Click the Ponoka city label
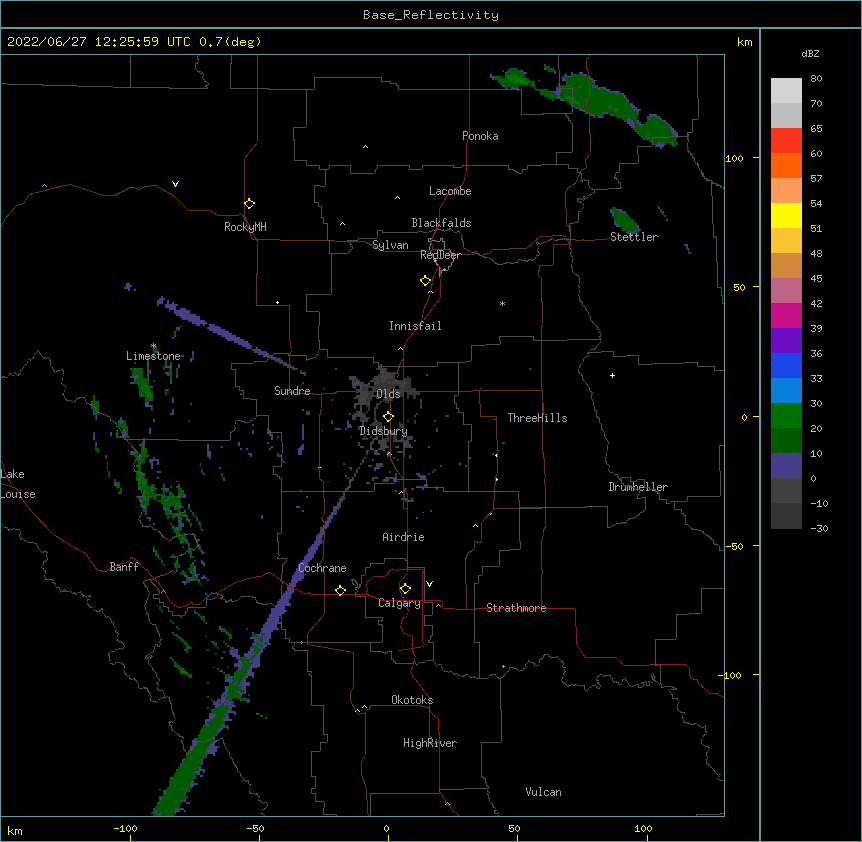862x842 pixels. [x=480, y=136]
